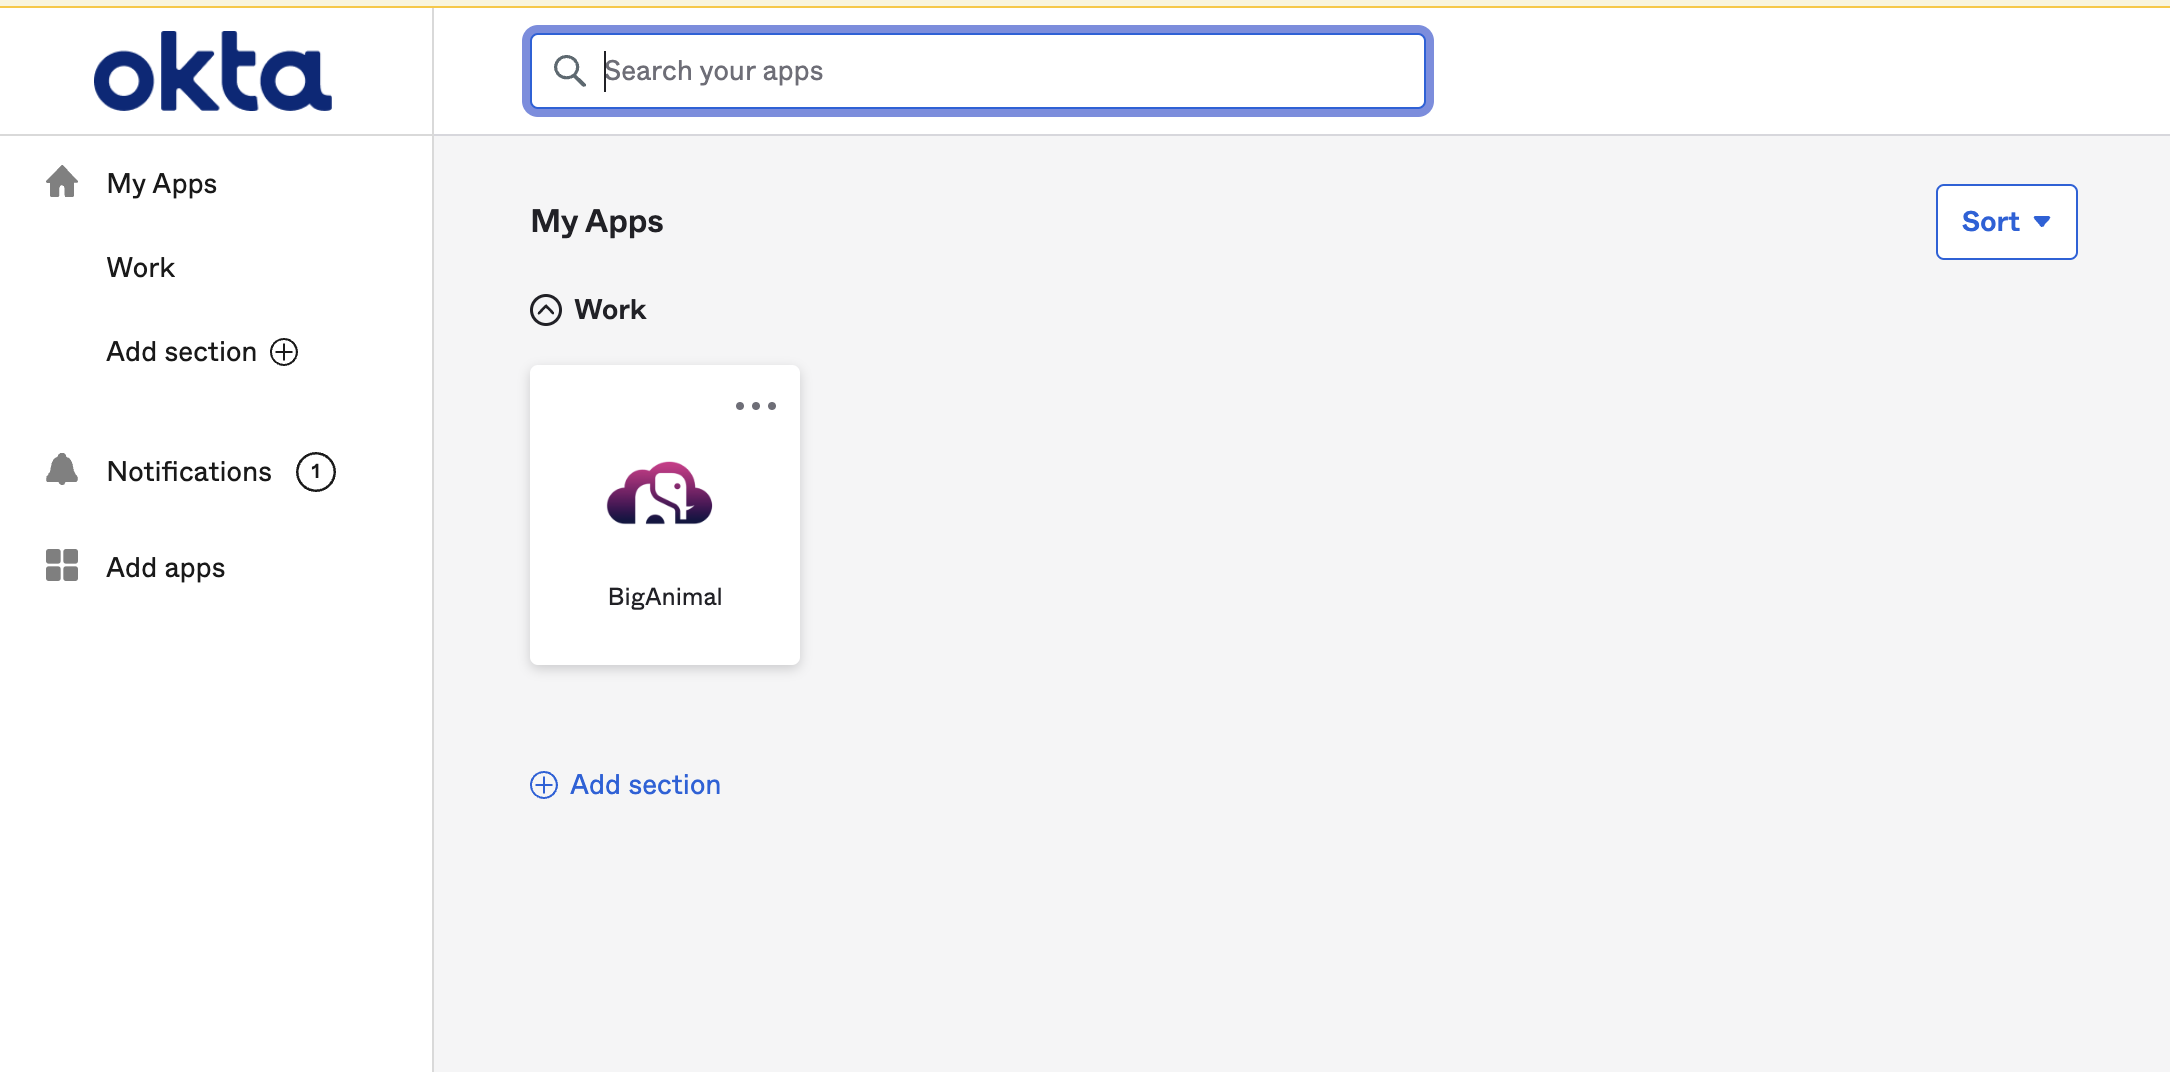Image resolution: width=2170 pixels, height=1072 pixels.
Task: Click the BigAnimal app name label
Action: (665, 597)
